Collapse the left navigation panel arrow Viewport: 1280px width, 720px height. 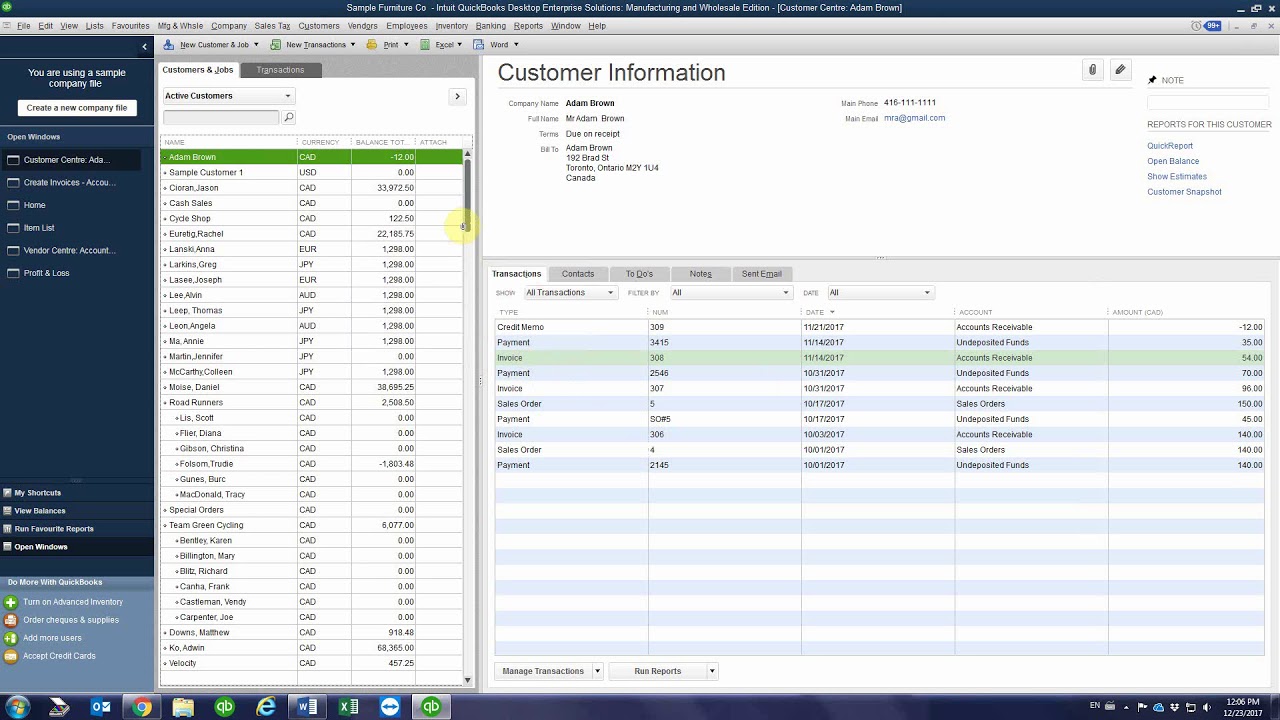tap(144, 46)
